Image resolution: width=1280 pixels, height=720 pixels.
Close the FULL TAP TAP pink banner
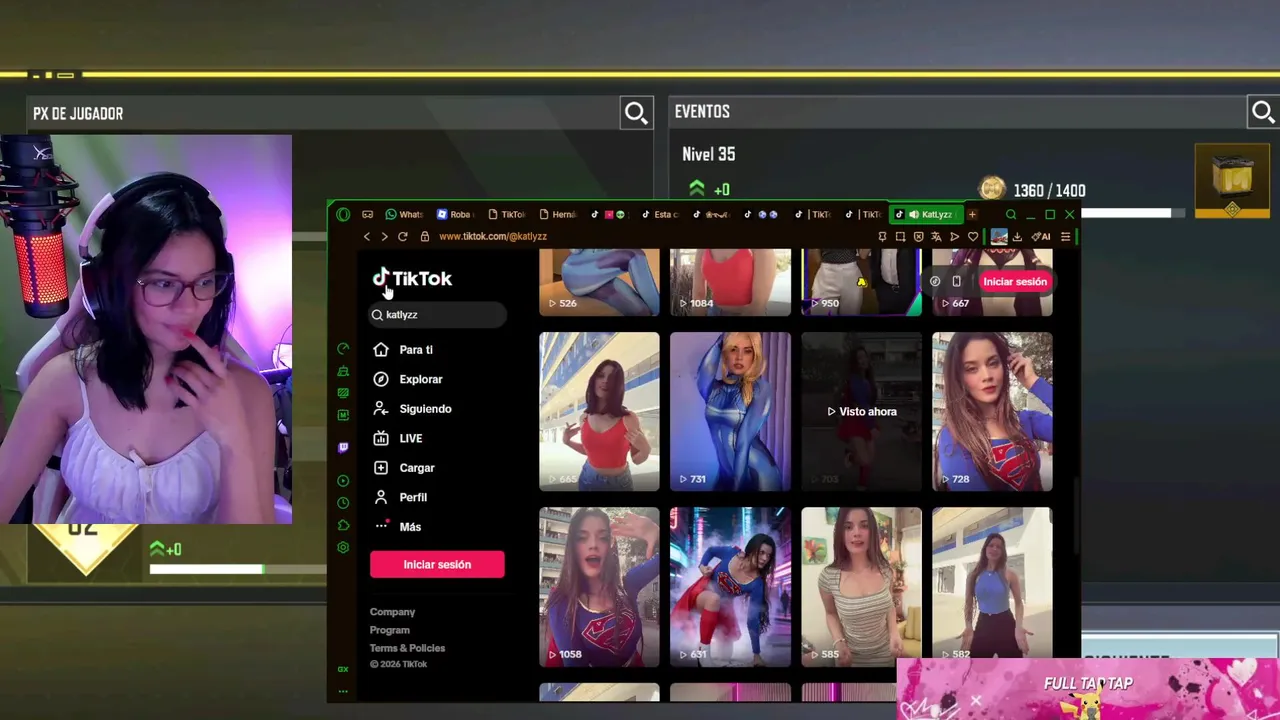click(x=976, y=701)
